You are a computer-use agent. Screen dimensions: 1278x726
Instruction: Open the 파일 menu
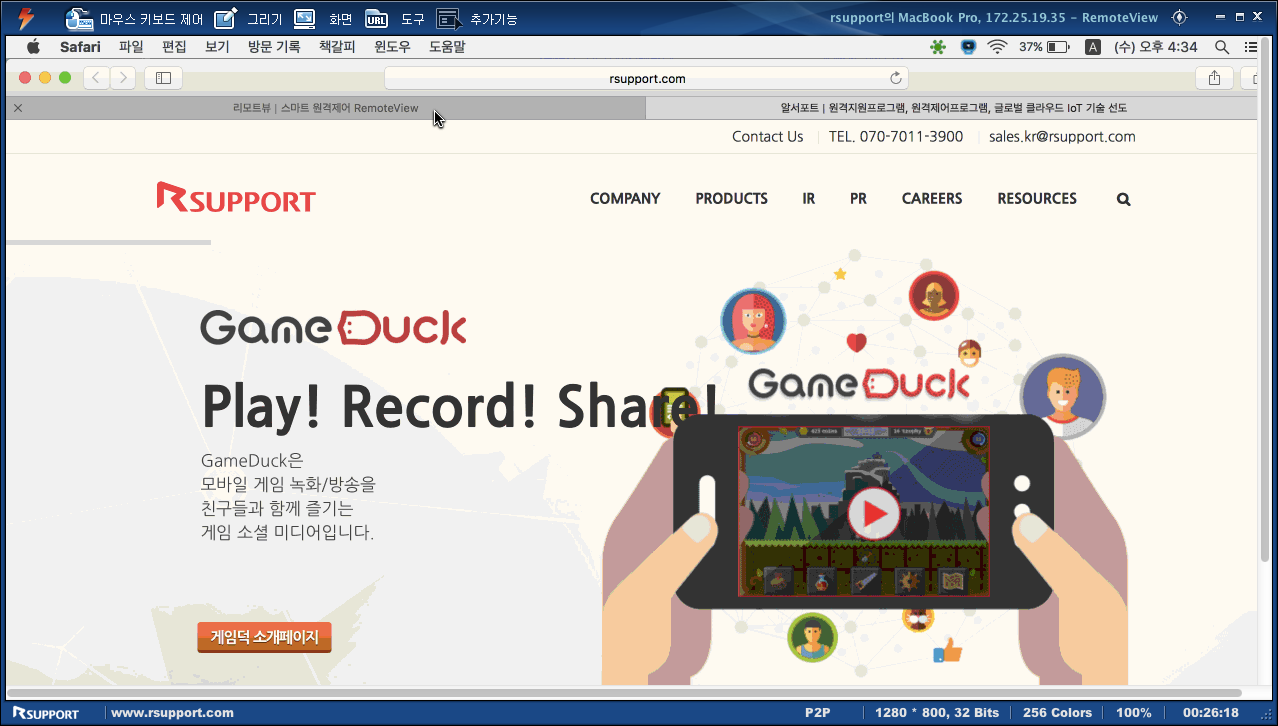pyautogui.click(x=131, y=47)
